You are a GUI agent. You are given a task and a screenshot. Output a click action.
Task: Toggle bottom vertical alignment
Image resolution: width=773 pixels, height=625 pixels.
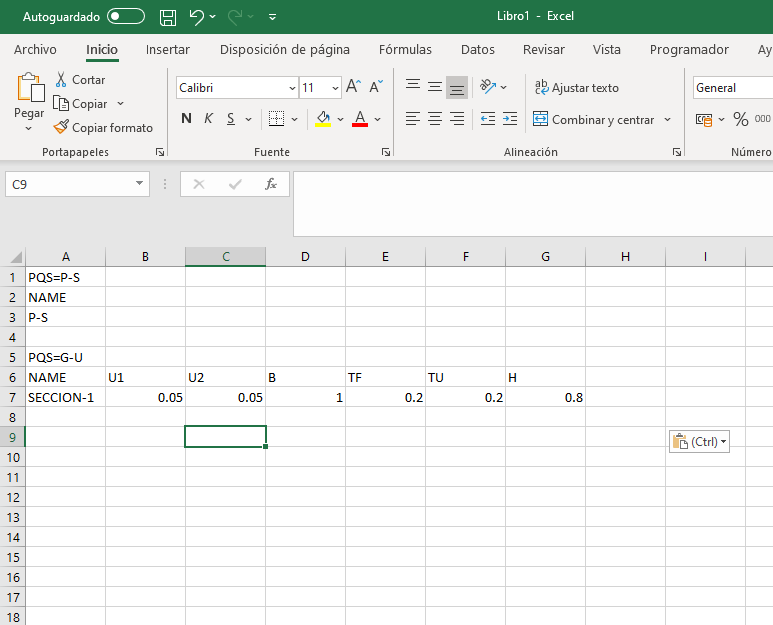coord(457,87)
